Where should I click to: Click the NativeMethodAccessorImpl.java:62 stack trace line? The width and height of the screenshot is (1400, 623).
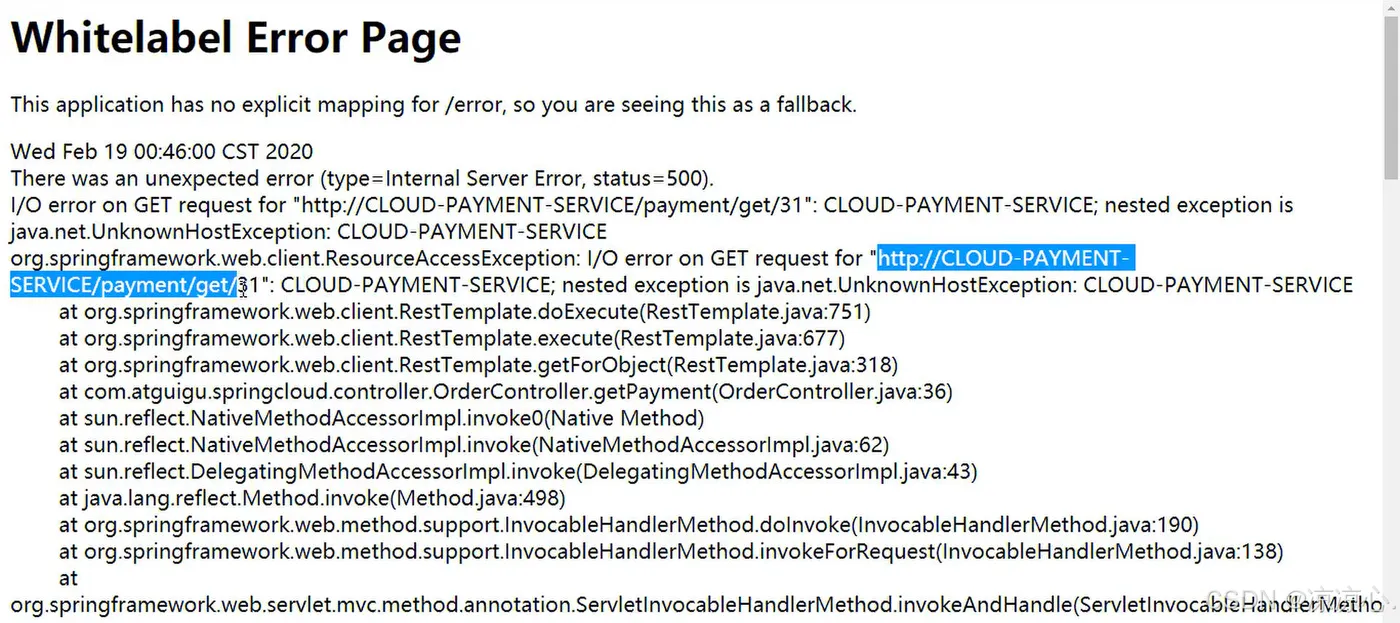[x=474, y=444]
